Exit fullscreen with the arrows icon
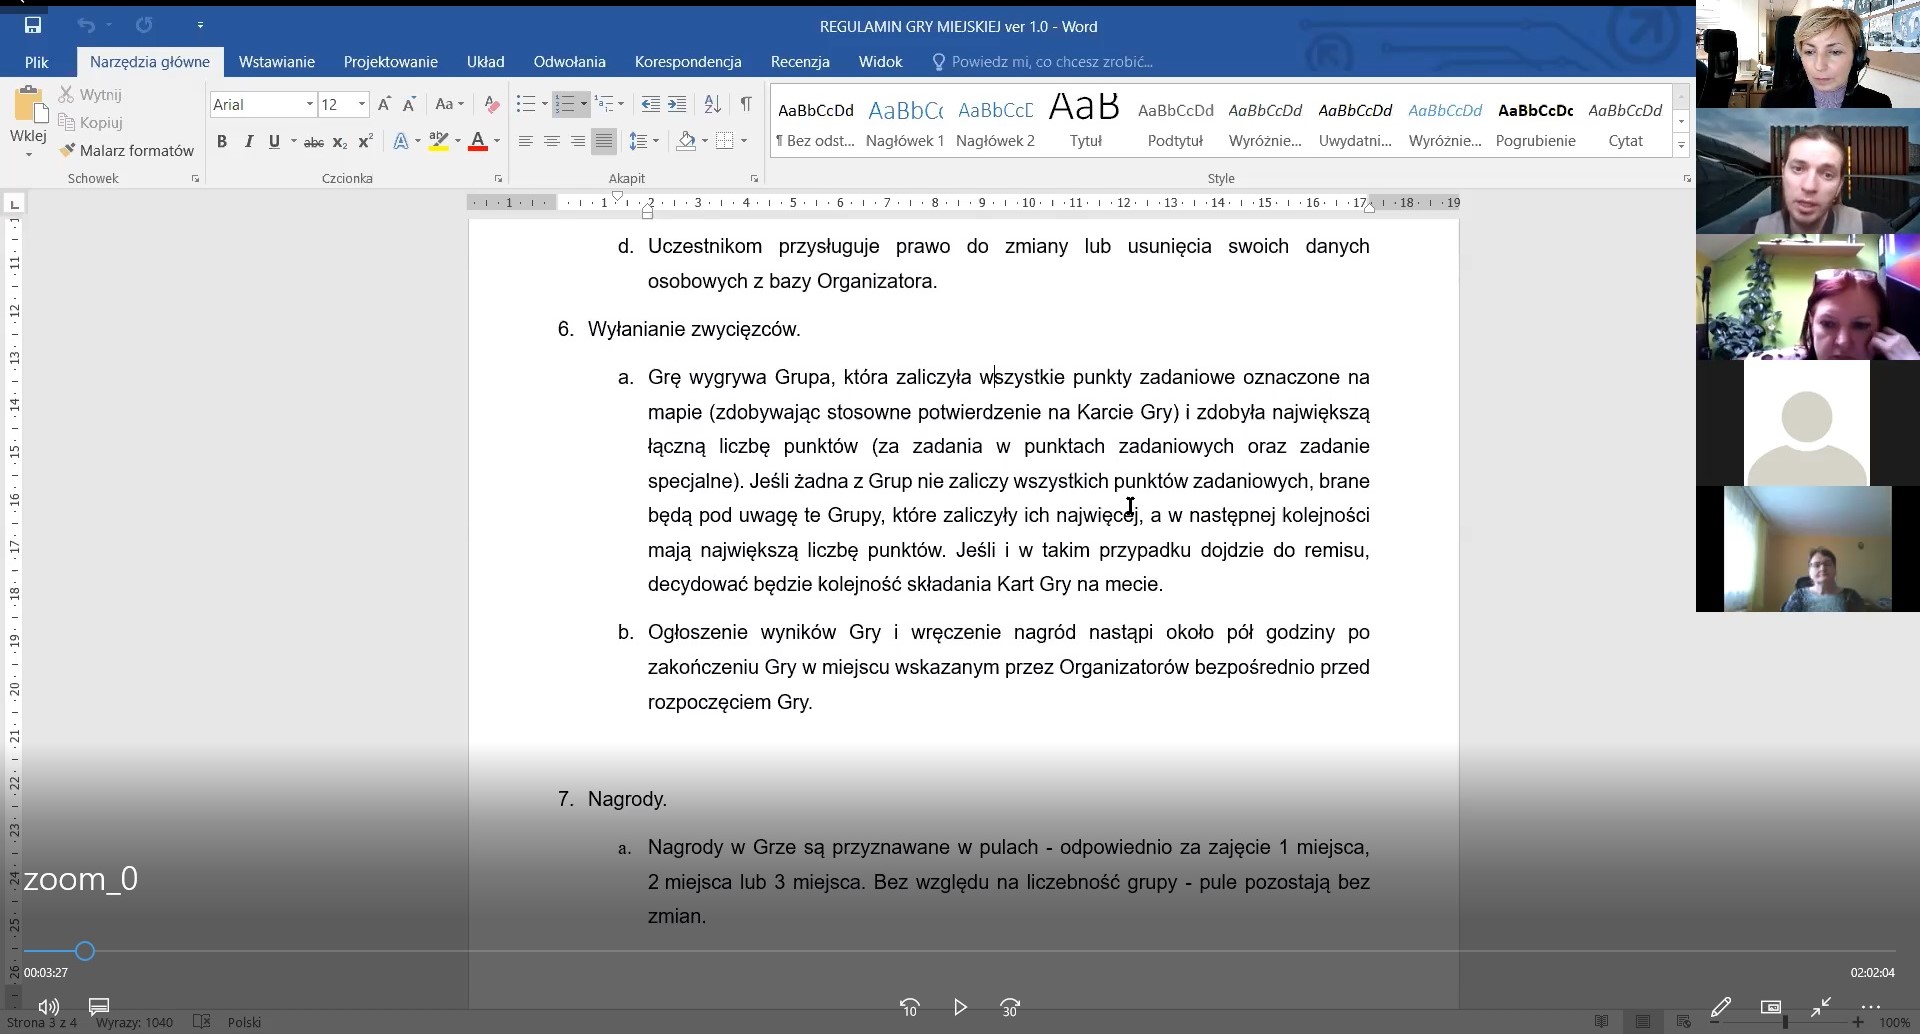 (x=1821, y=1007)
